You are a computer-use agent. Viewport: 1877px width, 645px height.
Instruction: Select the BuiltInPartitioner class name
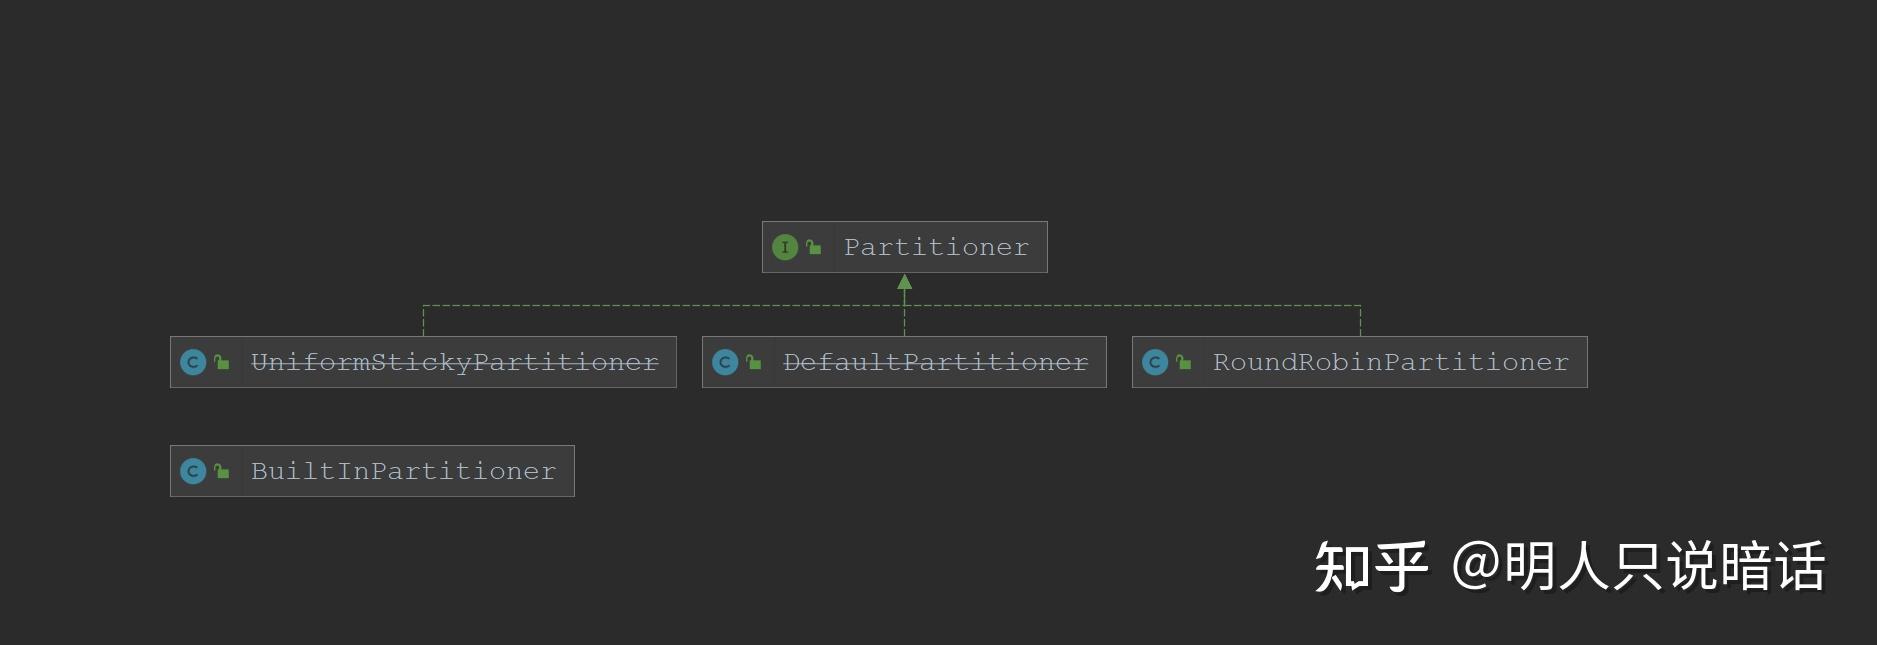point(403,471)
